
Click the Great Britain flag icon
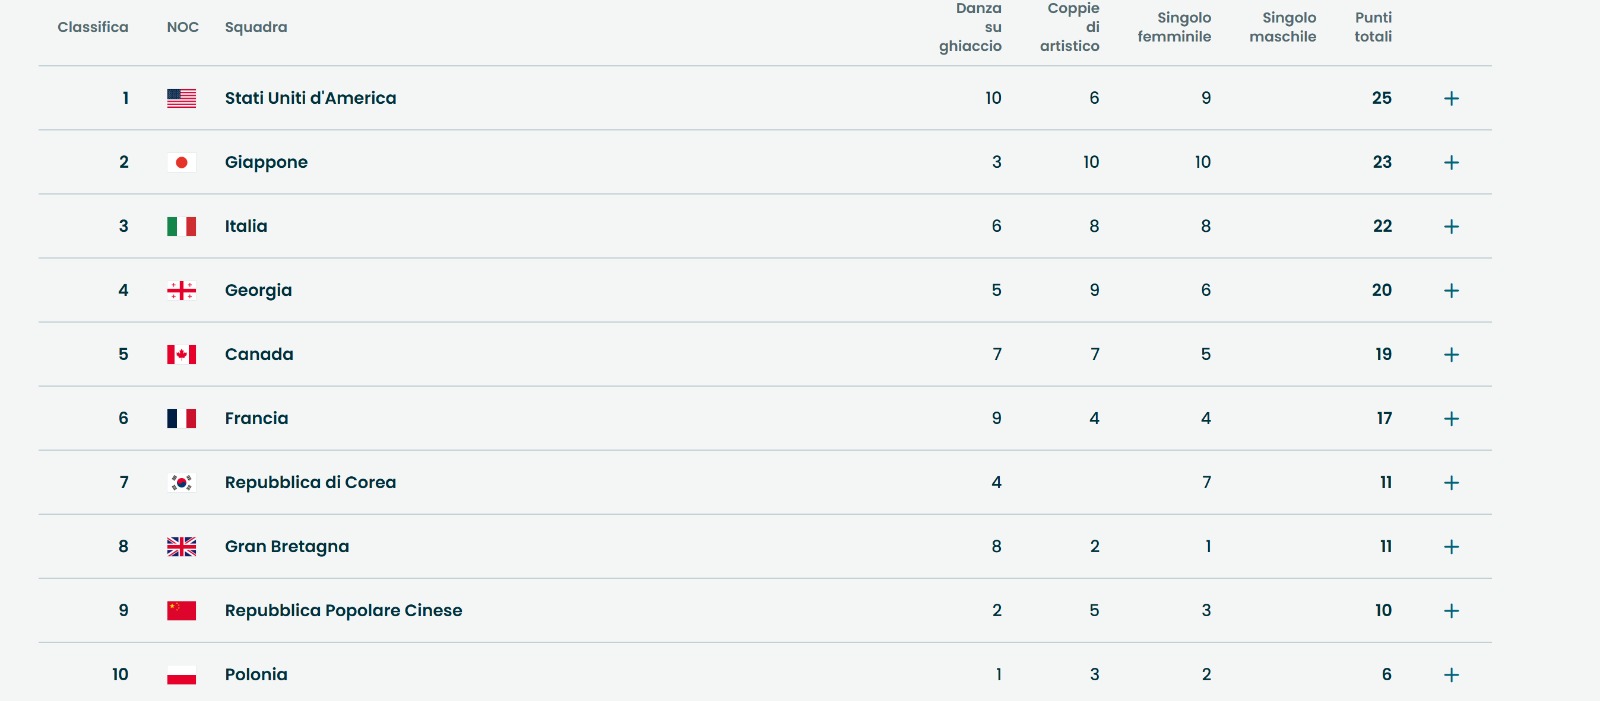(x=181, y=546)
